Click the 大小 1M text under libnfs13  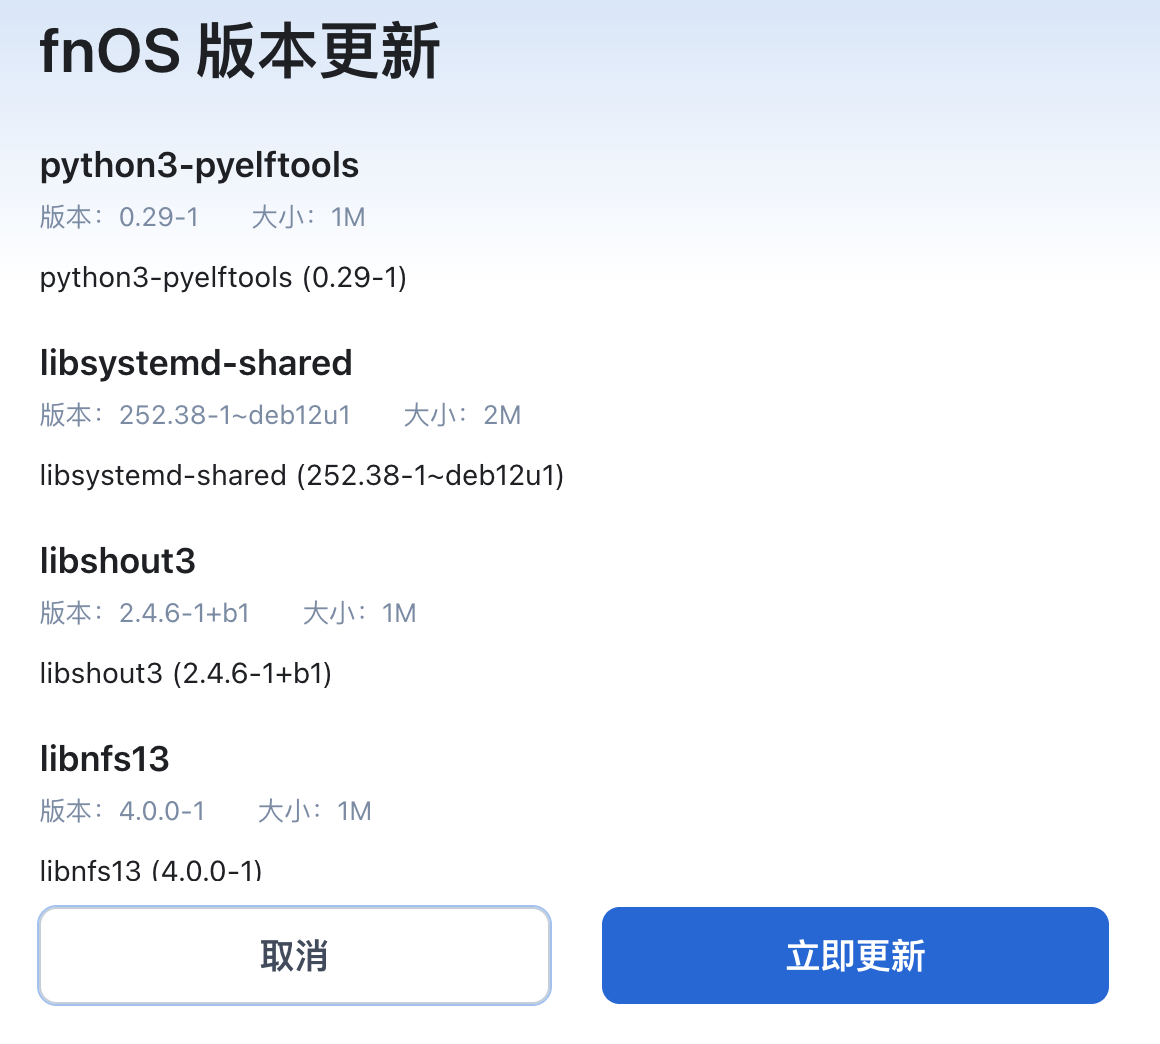314,811
